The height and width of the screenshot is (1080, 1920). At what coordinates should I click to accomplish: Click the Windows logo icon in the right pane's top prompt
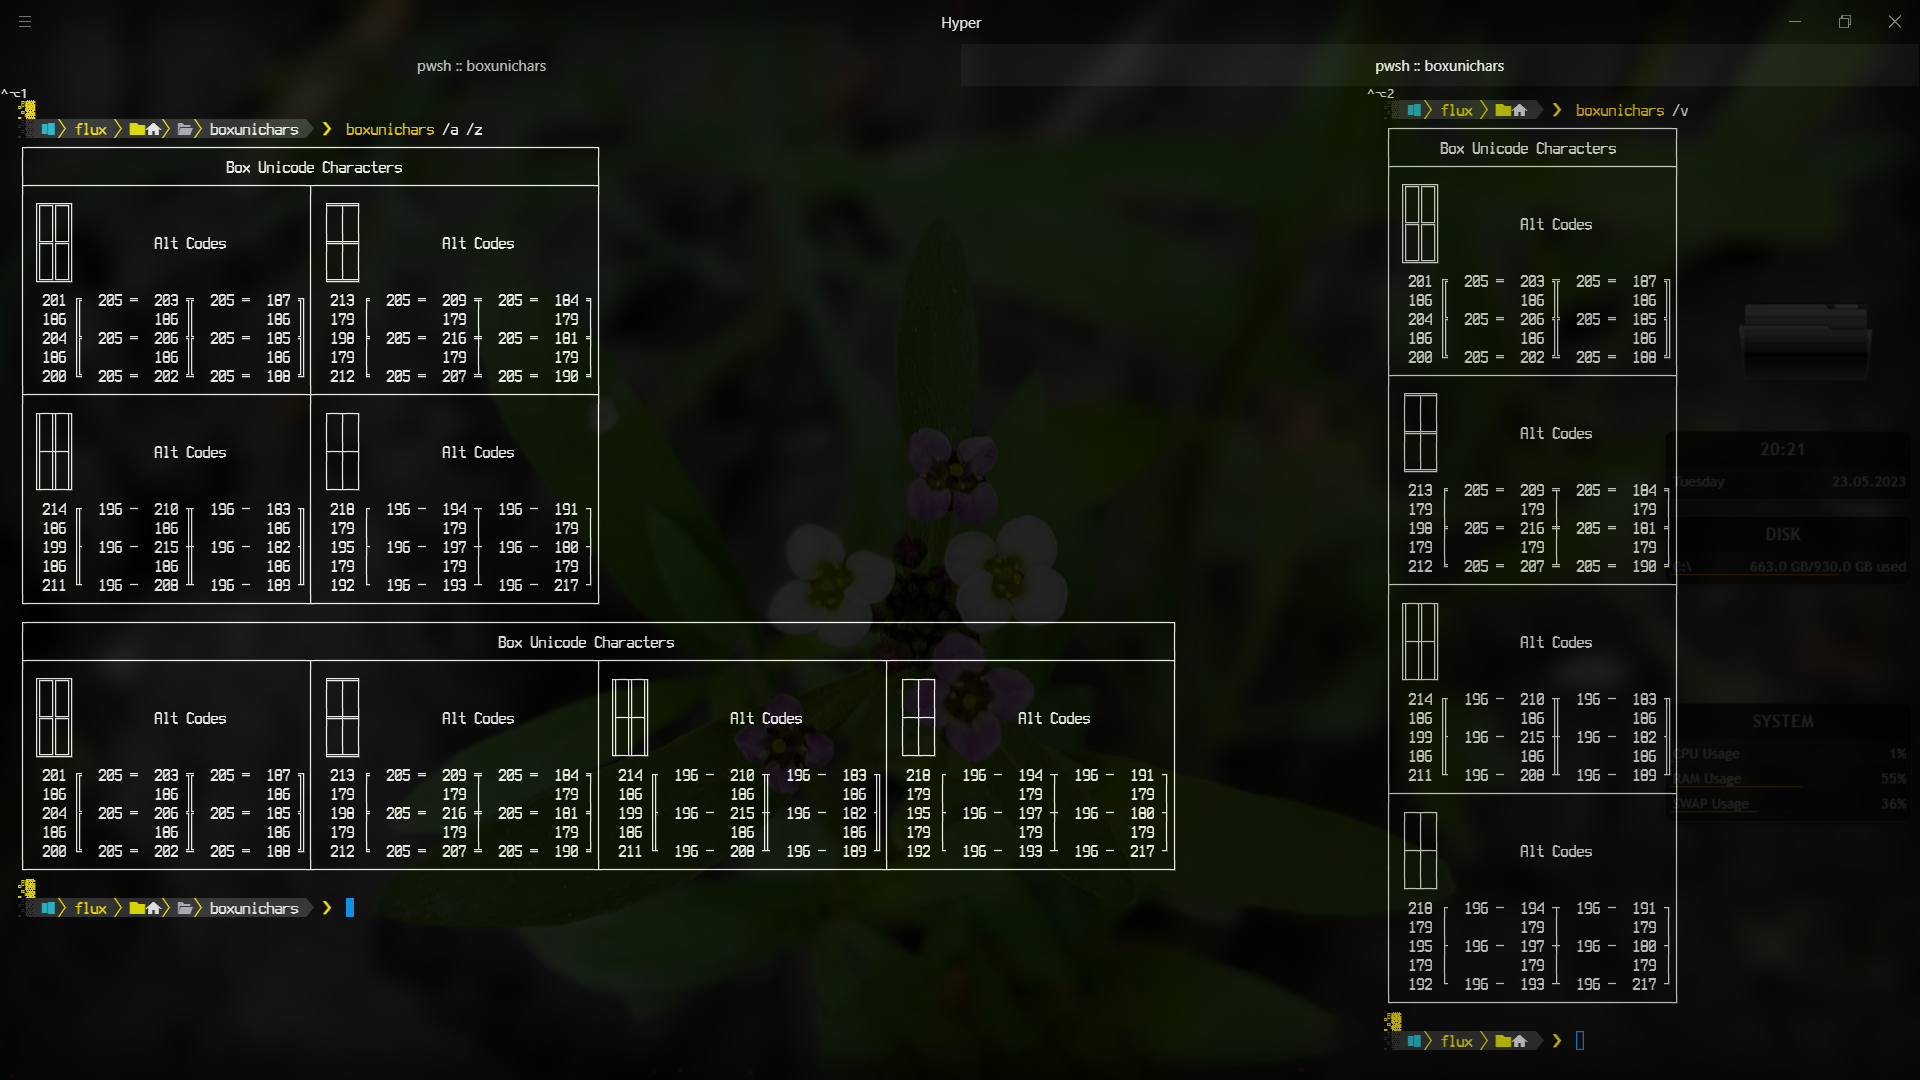click(x=1413, y=110)
